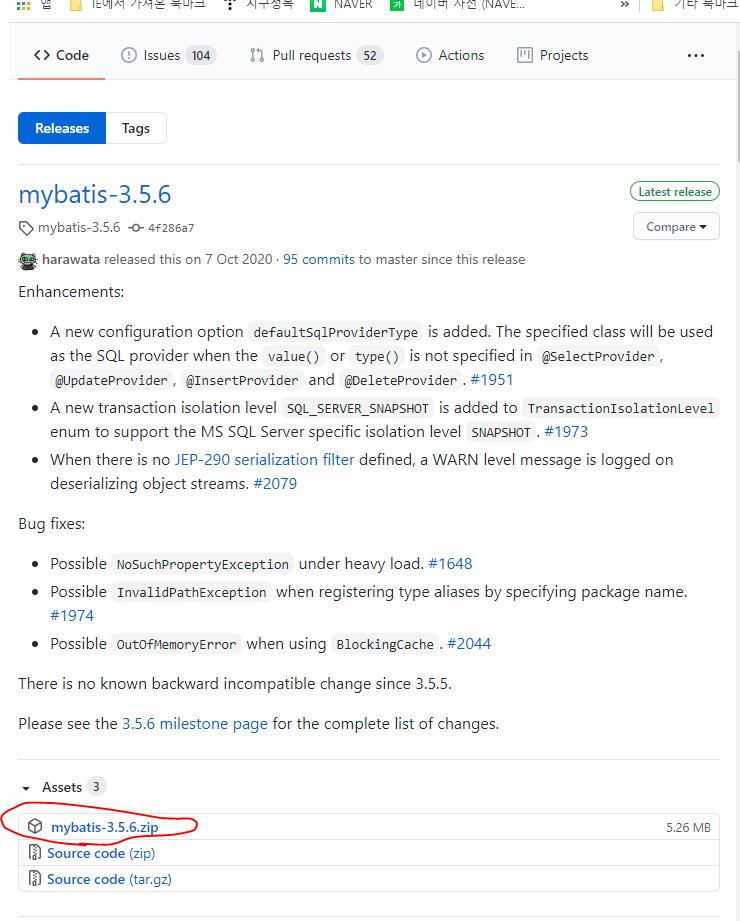
Task: Open issue #1951
Action: click(x=492, y=380)
